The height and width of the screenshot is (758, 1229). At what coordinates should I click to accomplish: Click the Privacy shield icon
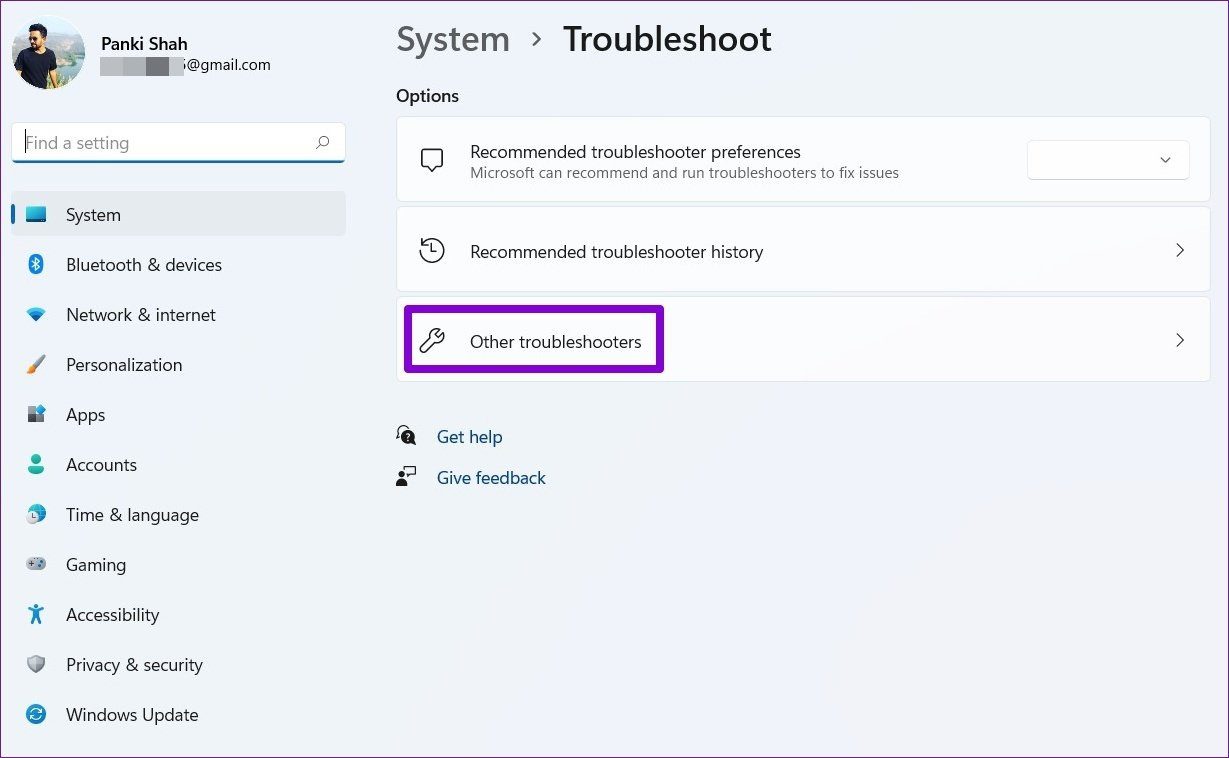(x=36, y=665)
